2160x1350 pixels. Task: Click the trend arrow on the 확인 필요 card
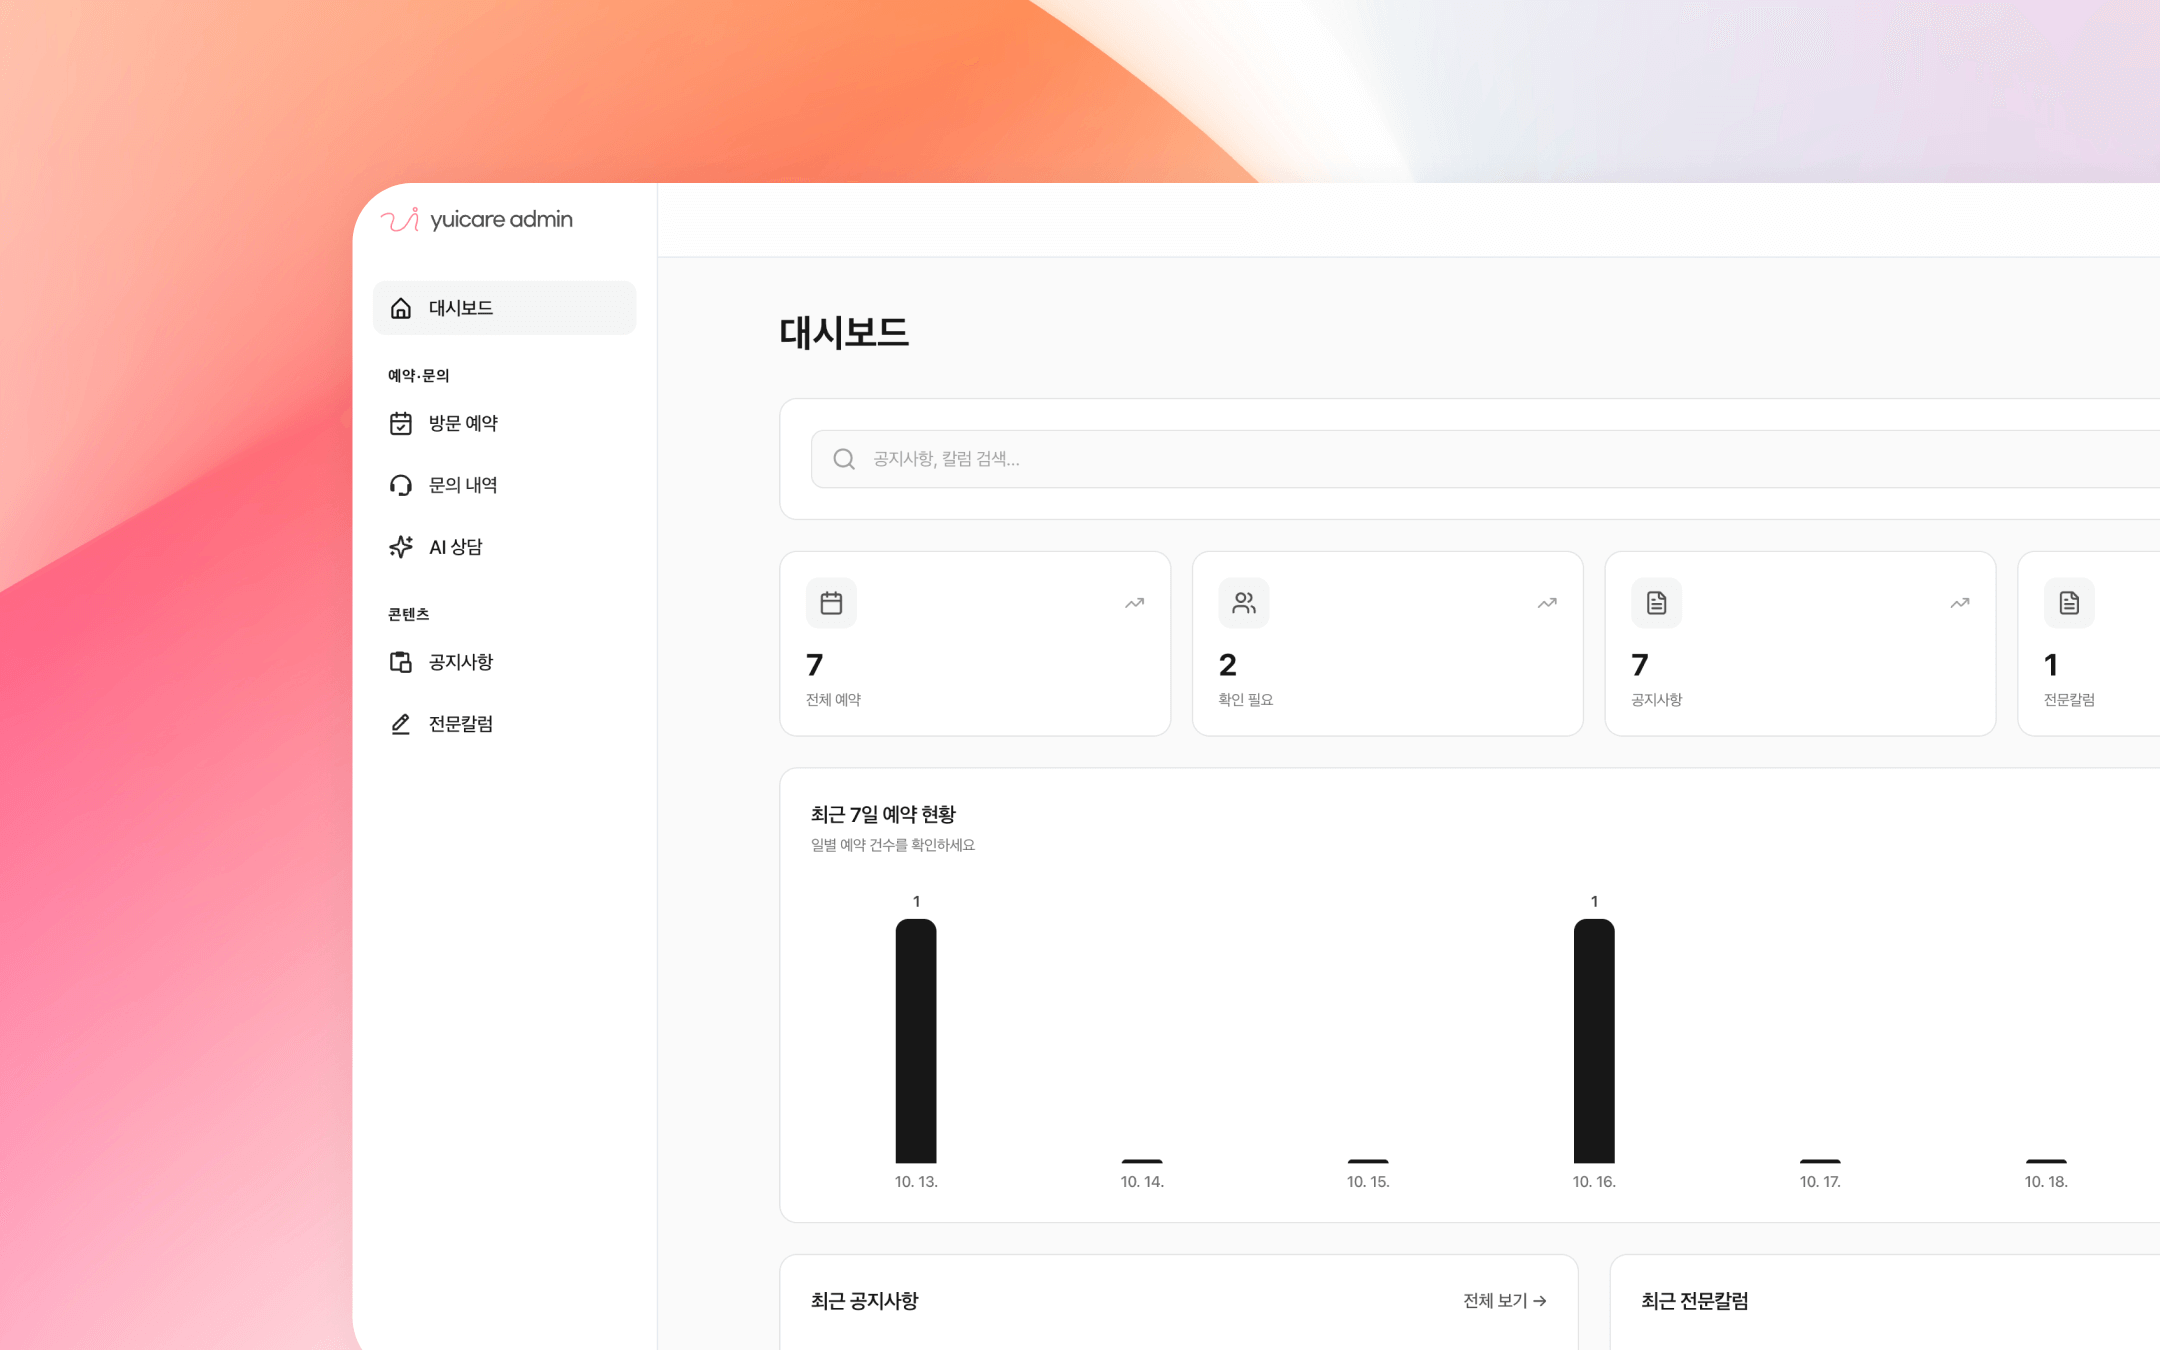tap(1546, 602)
